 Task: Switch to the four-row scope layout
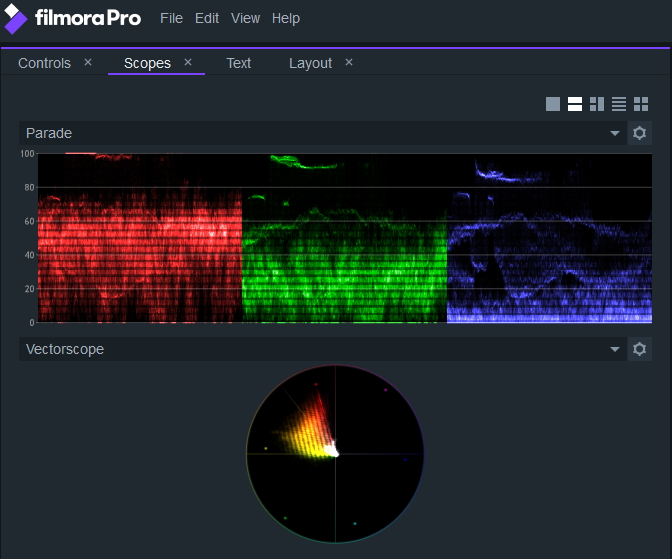click(619, 104)
